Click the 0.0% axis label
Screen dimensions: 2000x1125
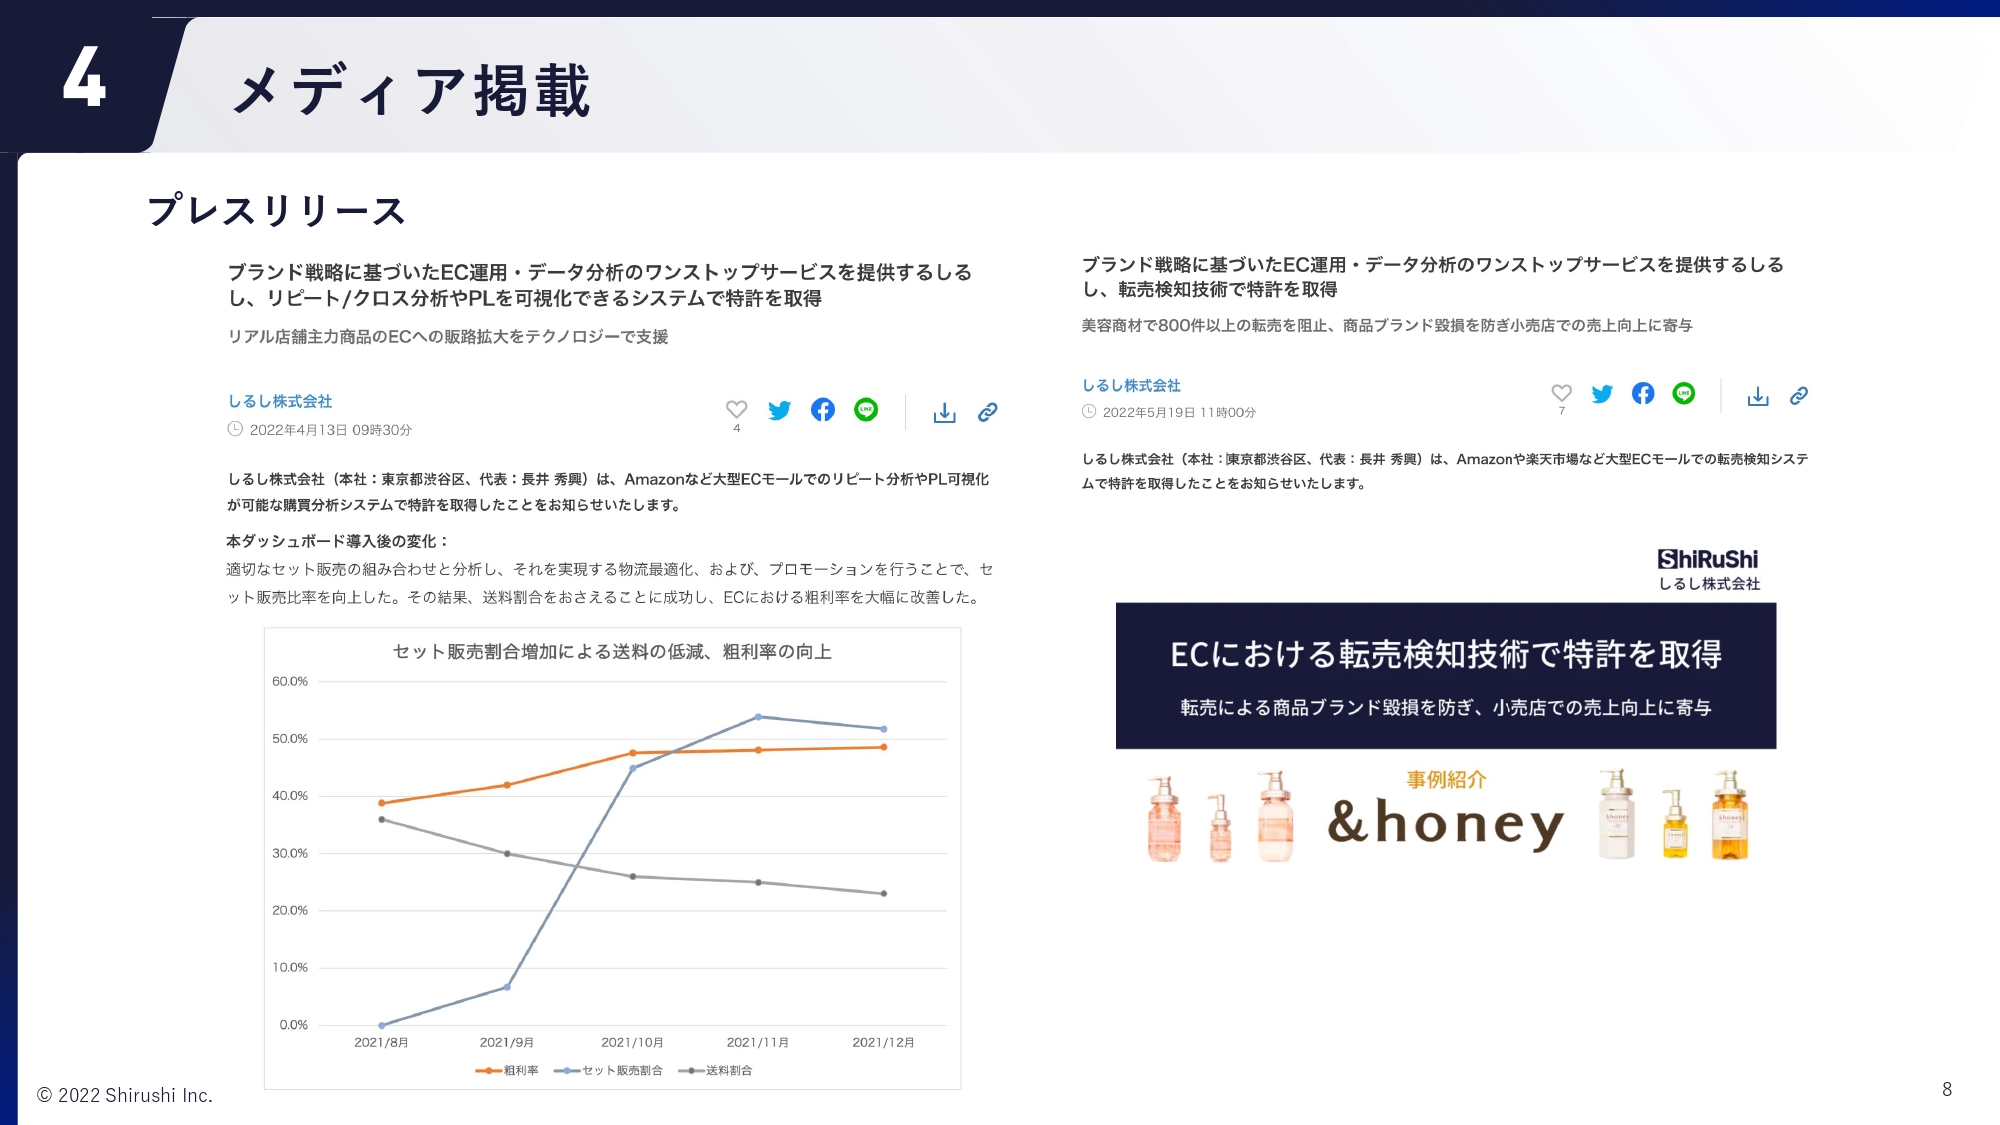(x=293, y=1025)
